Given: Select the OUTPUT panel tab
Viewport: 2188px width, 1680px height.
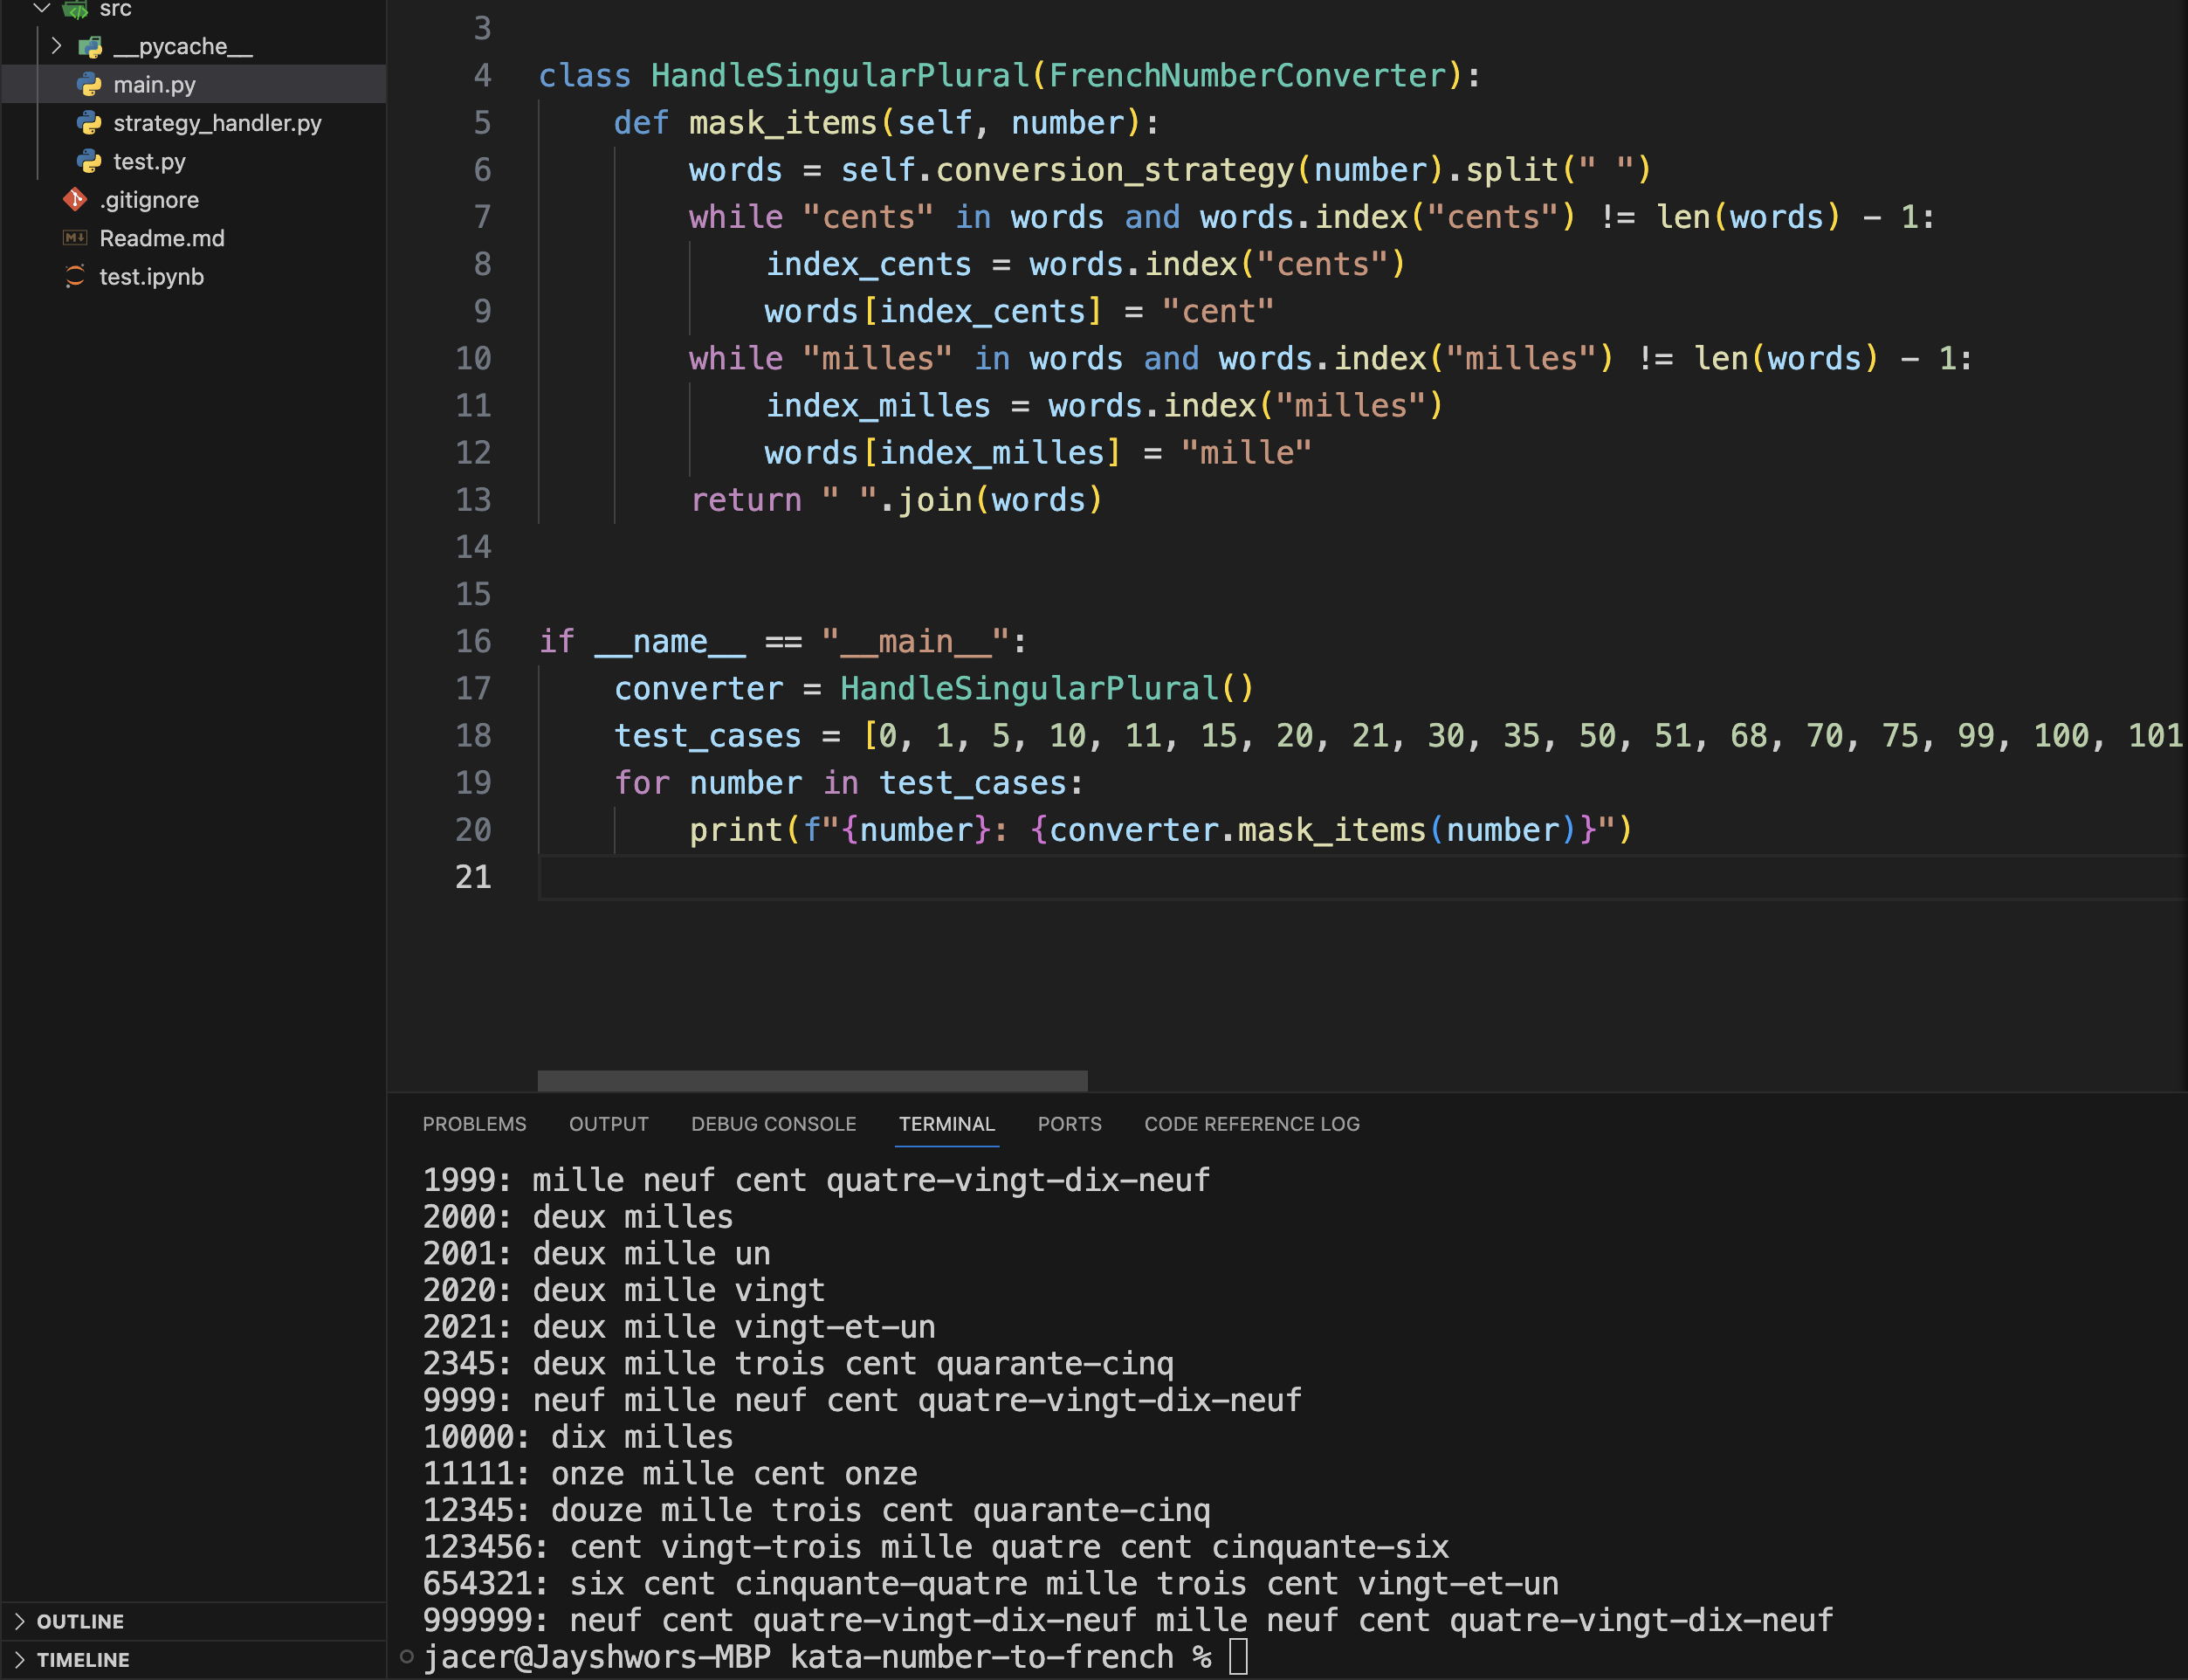Looking at the screenshot, I should pyautogui.click(x=608, y=1124).
